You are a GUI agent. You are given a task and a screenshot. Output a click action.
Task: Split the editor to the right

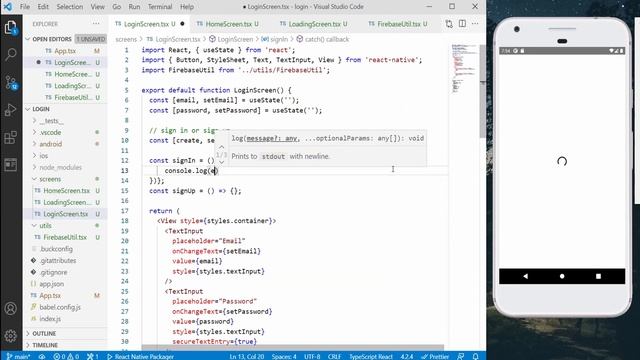pyautogui.click(x=462, y=24)
